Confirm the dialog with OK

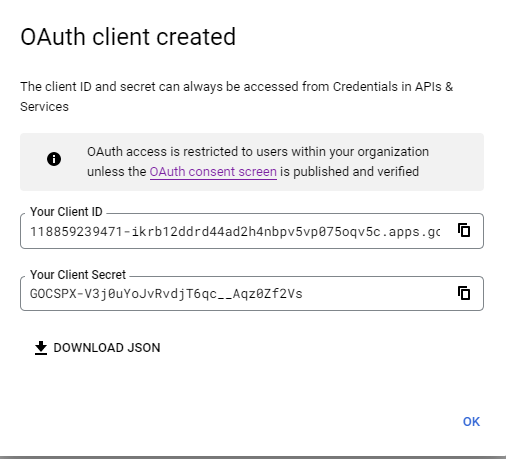[x=471, y=422]
